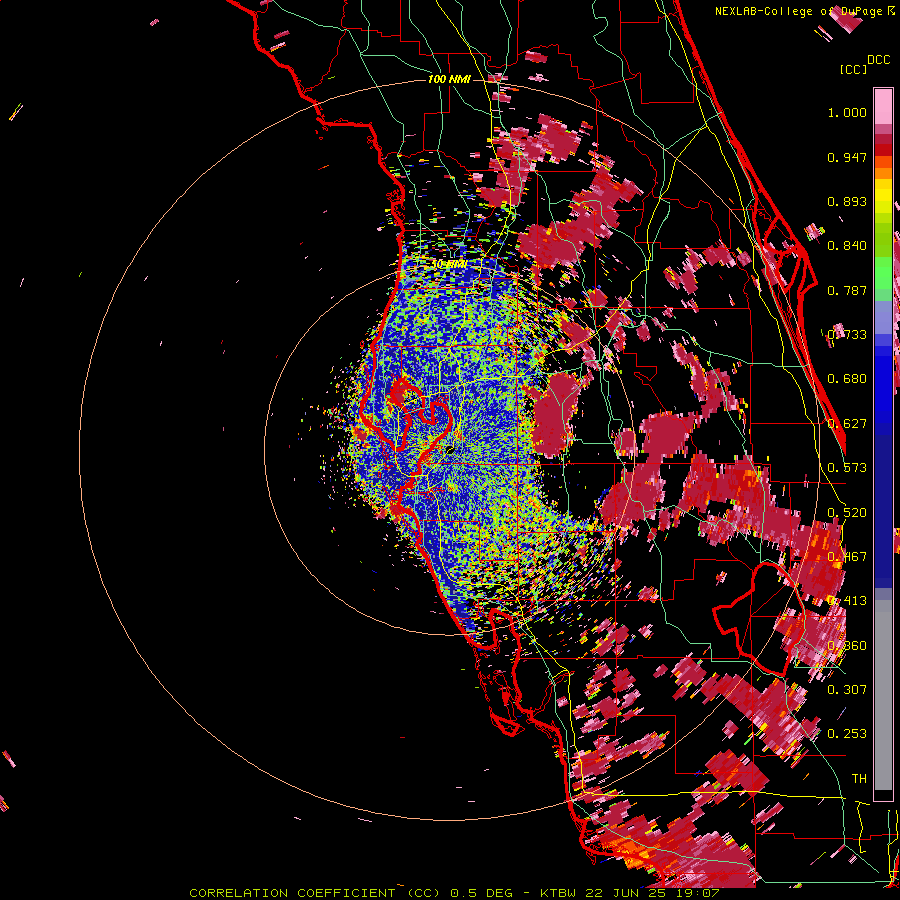Select the 0.840 legend value

click(x=847, y=246)
